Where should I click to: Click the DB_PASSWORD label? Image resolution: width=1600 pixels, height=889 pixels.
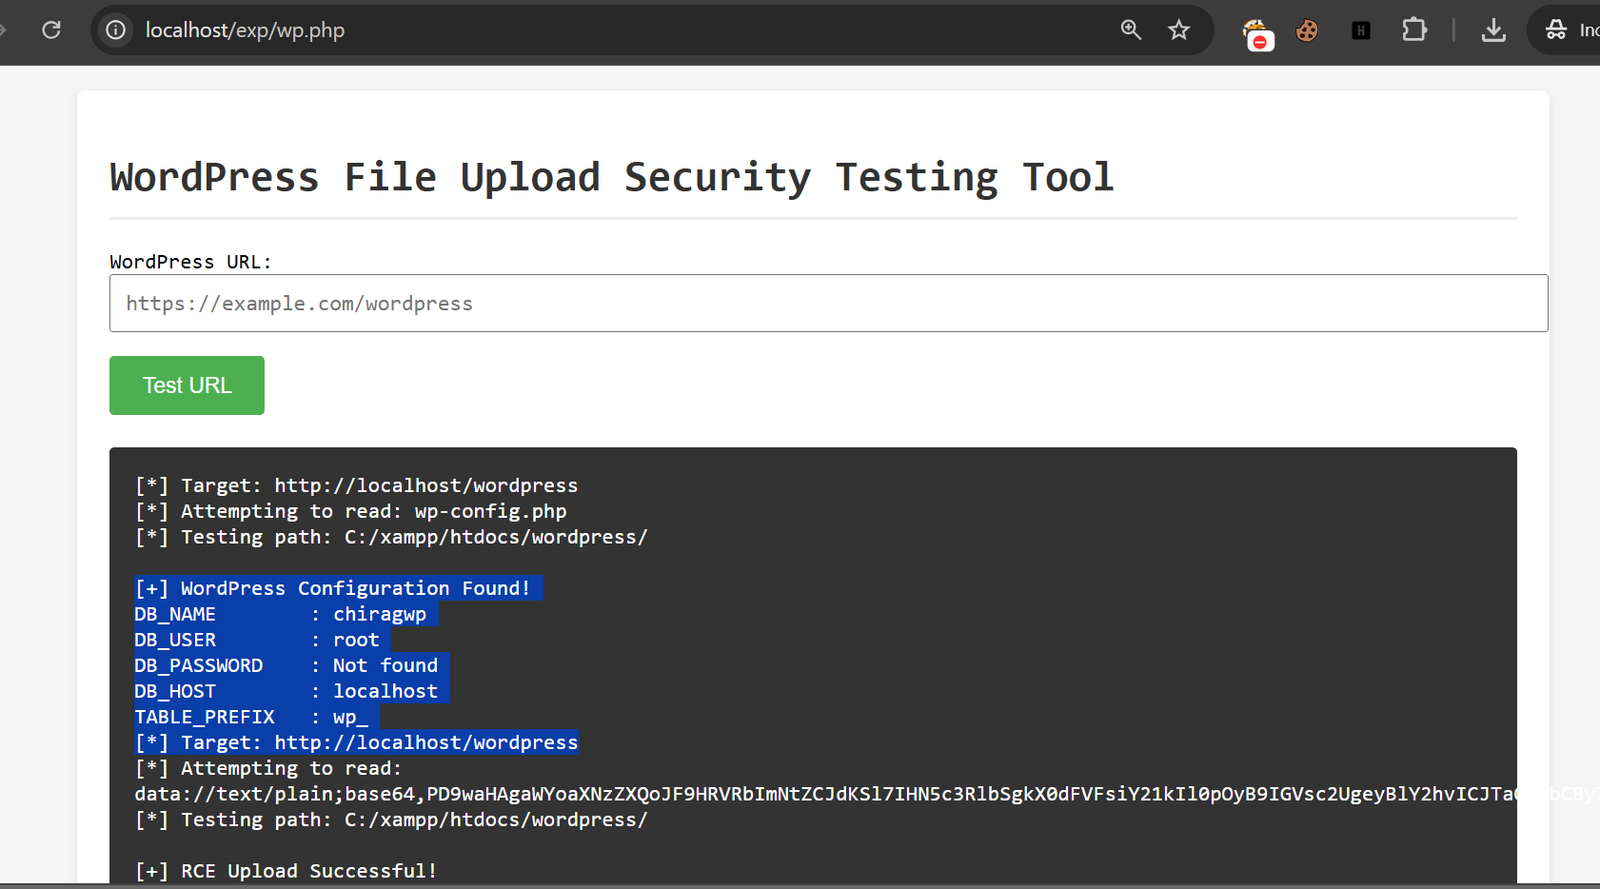point(199,666)
